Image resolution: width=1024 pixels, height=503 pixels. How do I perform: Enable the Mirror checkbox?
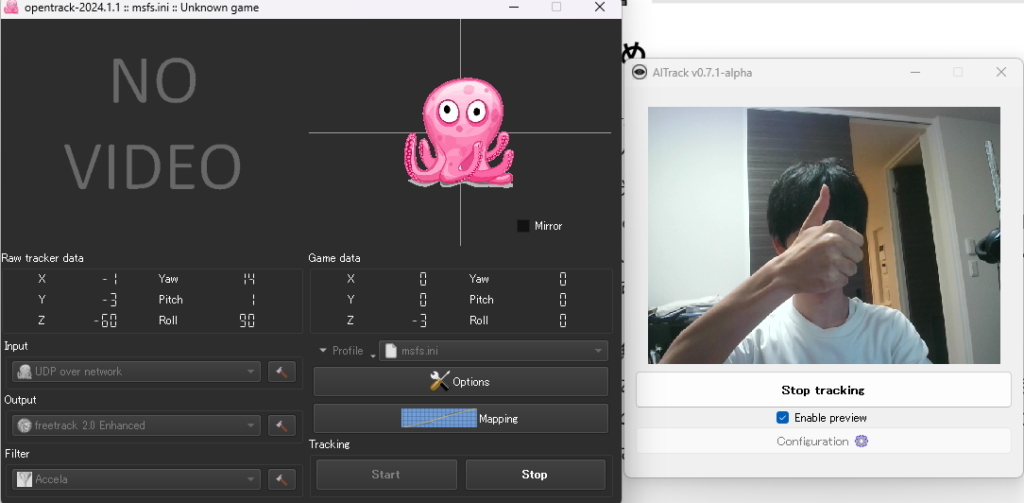pos(523,226)
